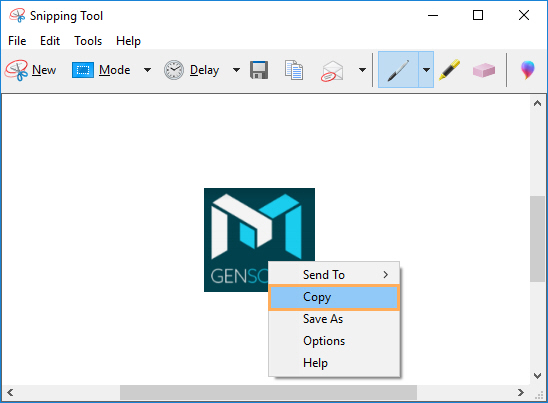Screen dimensions: 548x403
Task: Expand the Mode dropdown arrow
Action: (147, 70)
